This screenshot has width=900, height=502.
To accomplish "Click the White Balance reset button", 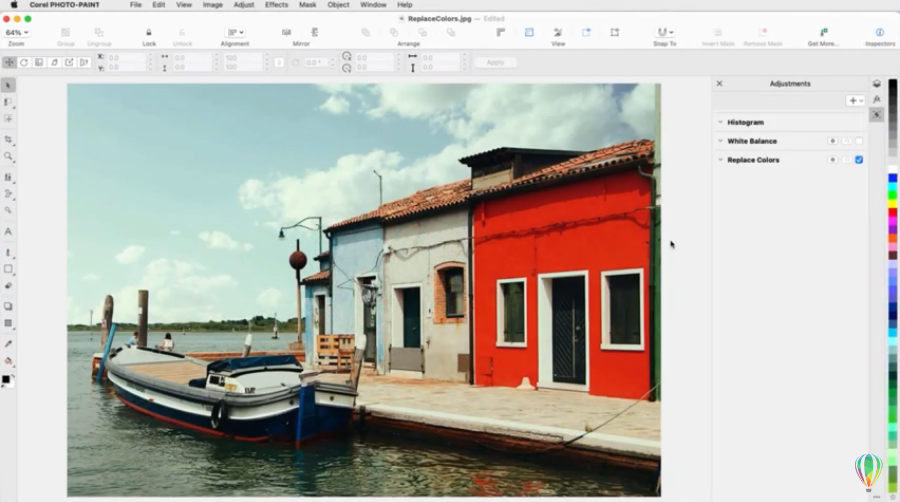I will click(846, 141).
